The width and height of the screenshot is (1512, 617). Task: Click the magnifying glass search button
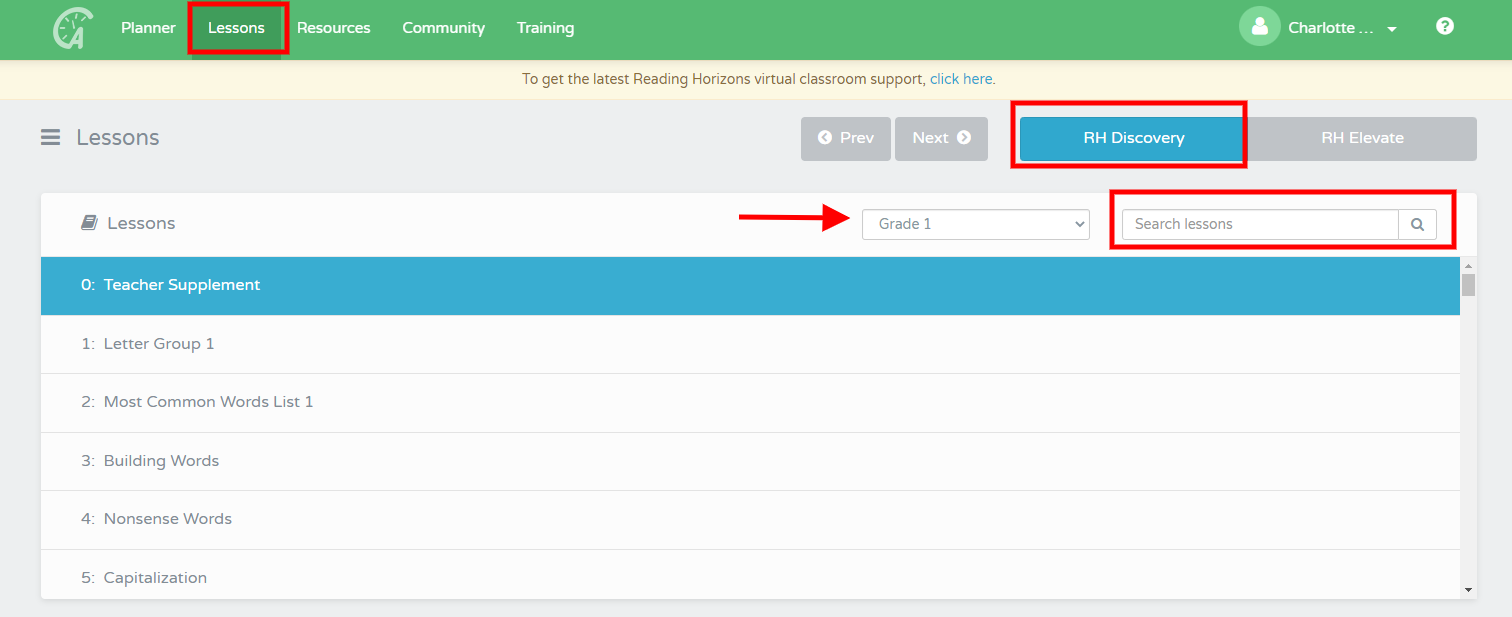1417,224
